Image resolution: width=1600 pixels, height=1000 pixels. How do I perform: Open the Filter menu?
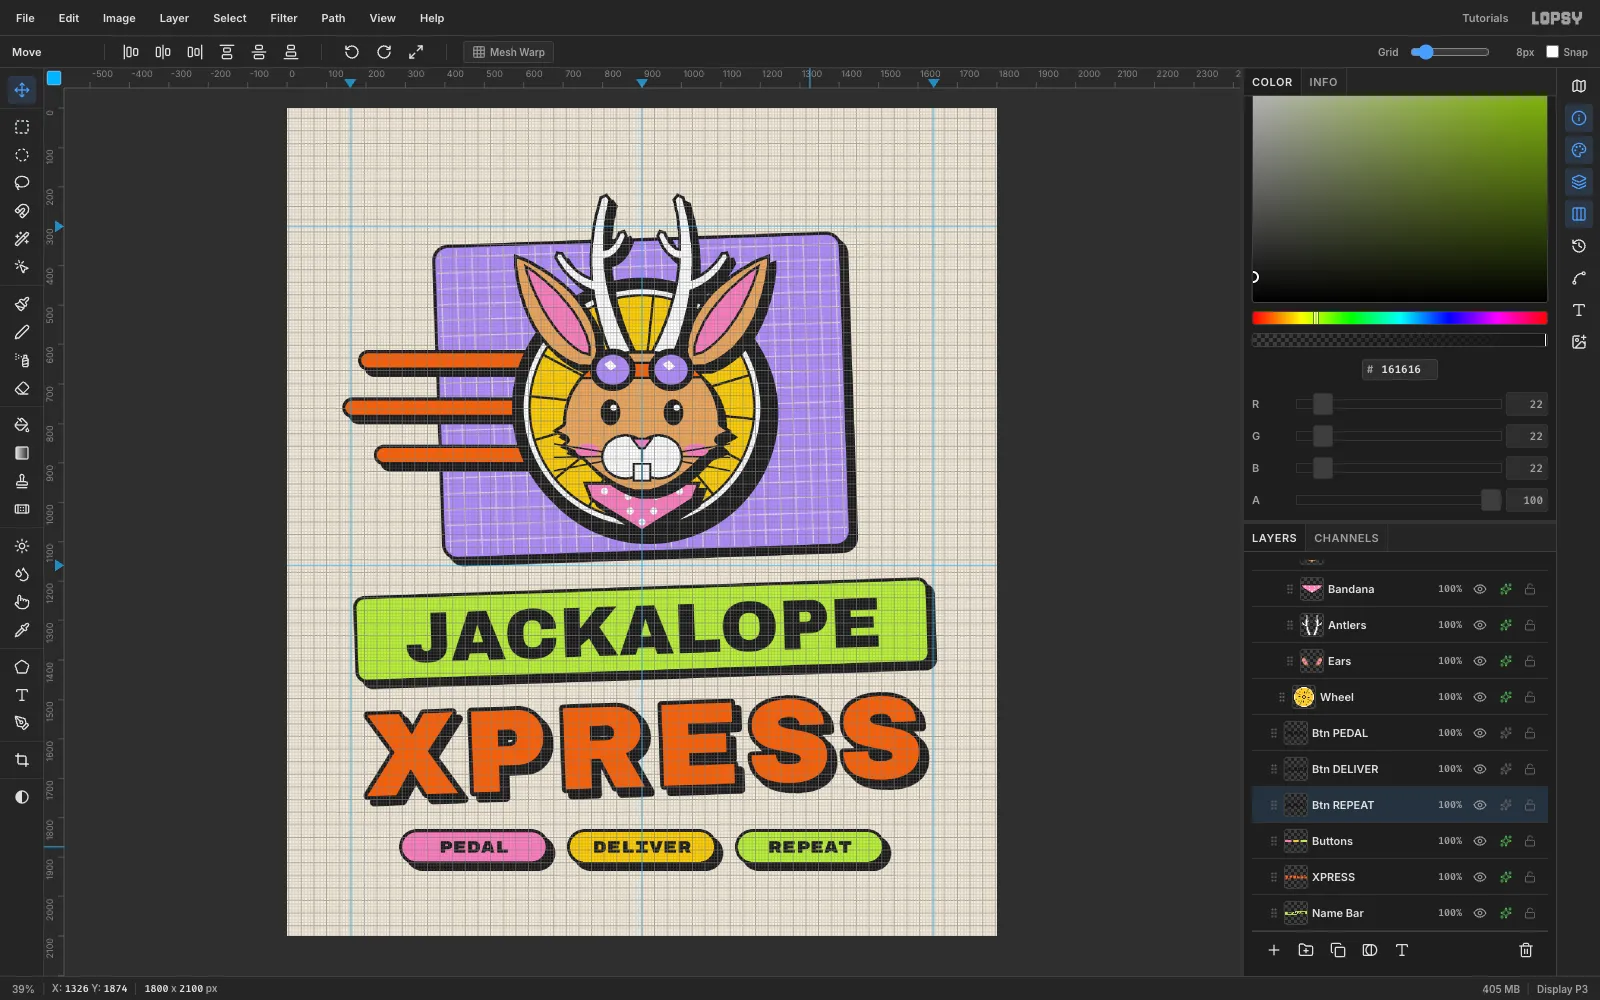(x=284, y=18)
